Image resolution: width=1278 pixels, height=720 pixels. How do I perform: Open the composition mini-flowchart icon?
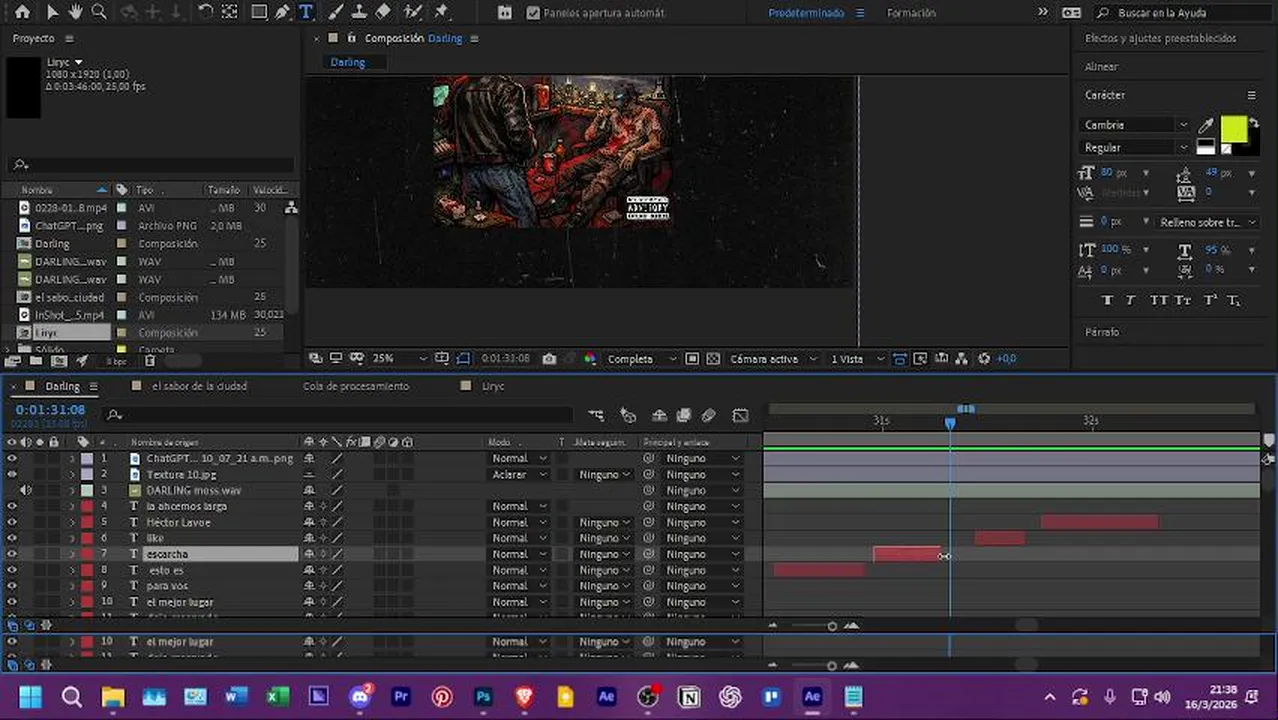coord(596,415)
